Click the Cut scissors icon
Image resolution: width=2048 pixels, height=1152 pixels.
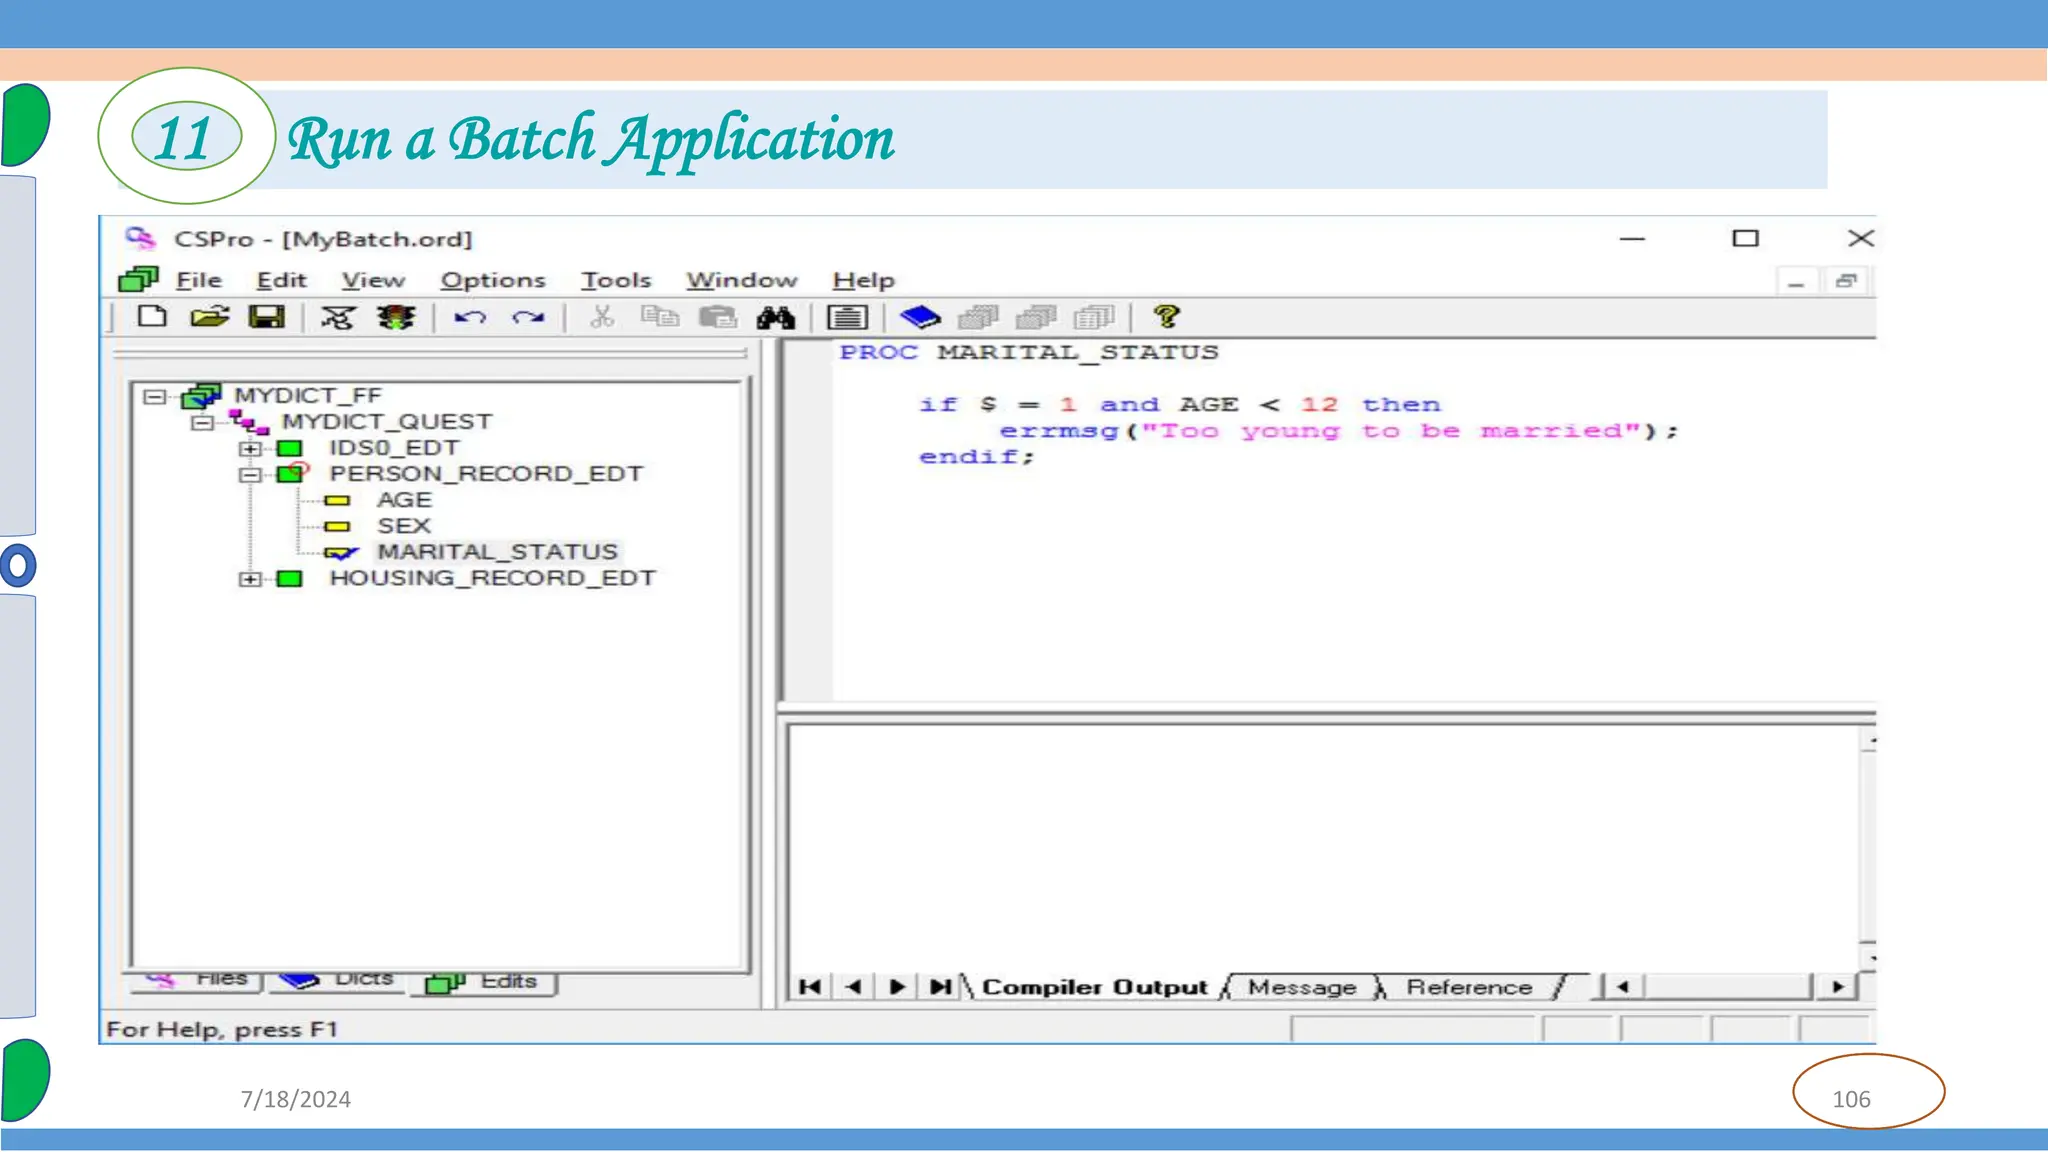602,318
